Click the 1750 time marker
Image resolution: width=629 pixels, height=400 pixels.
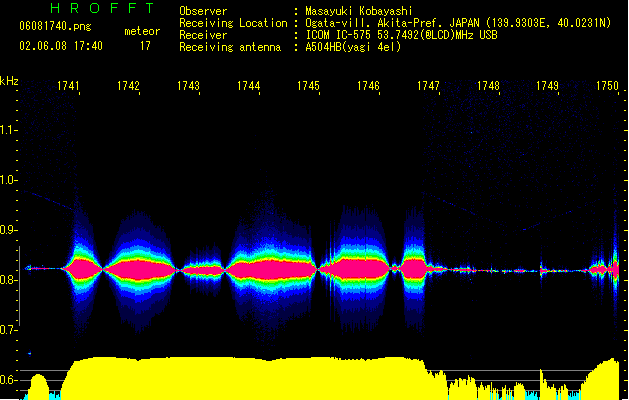click(x=607, y=86)
